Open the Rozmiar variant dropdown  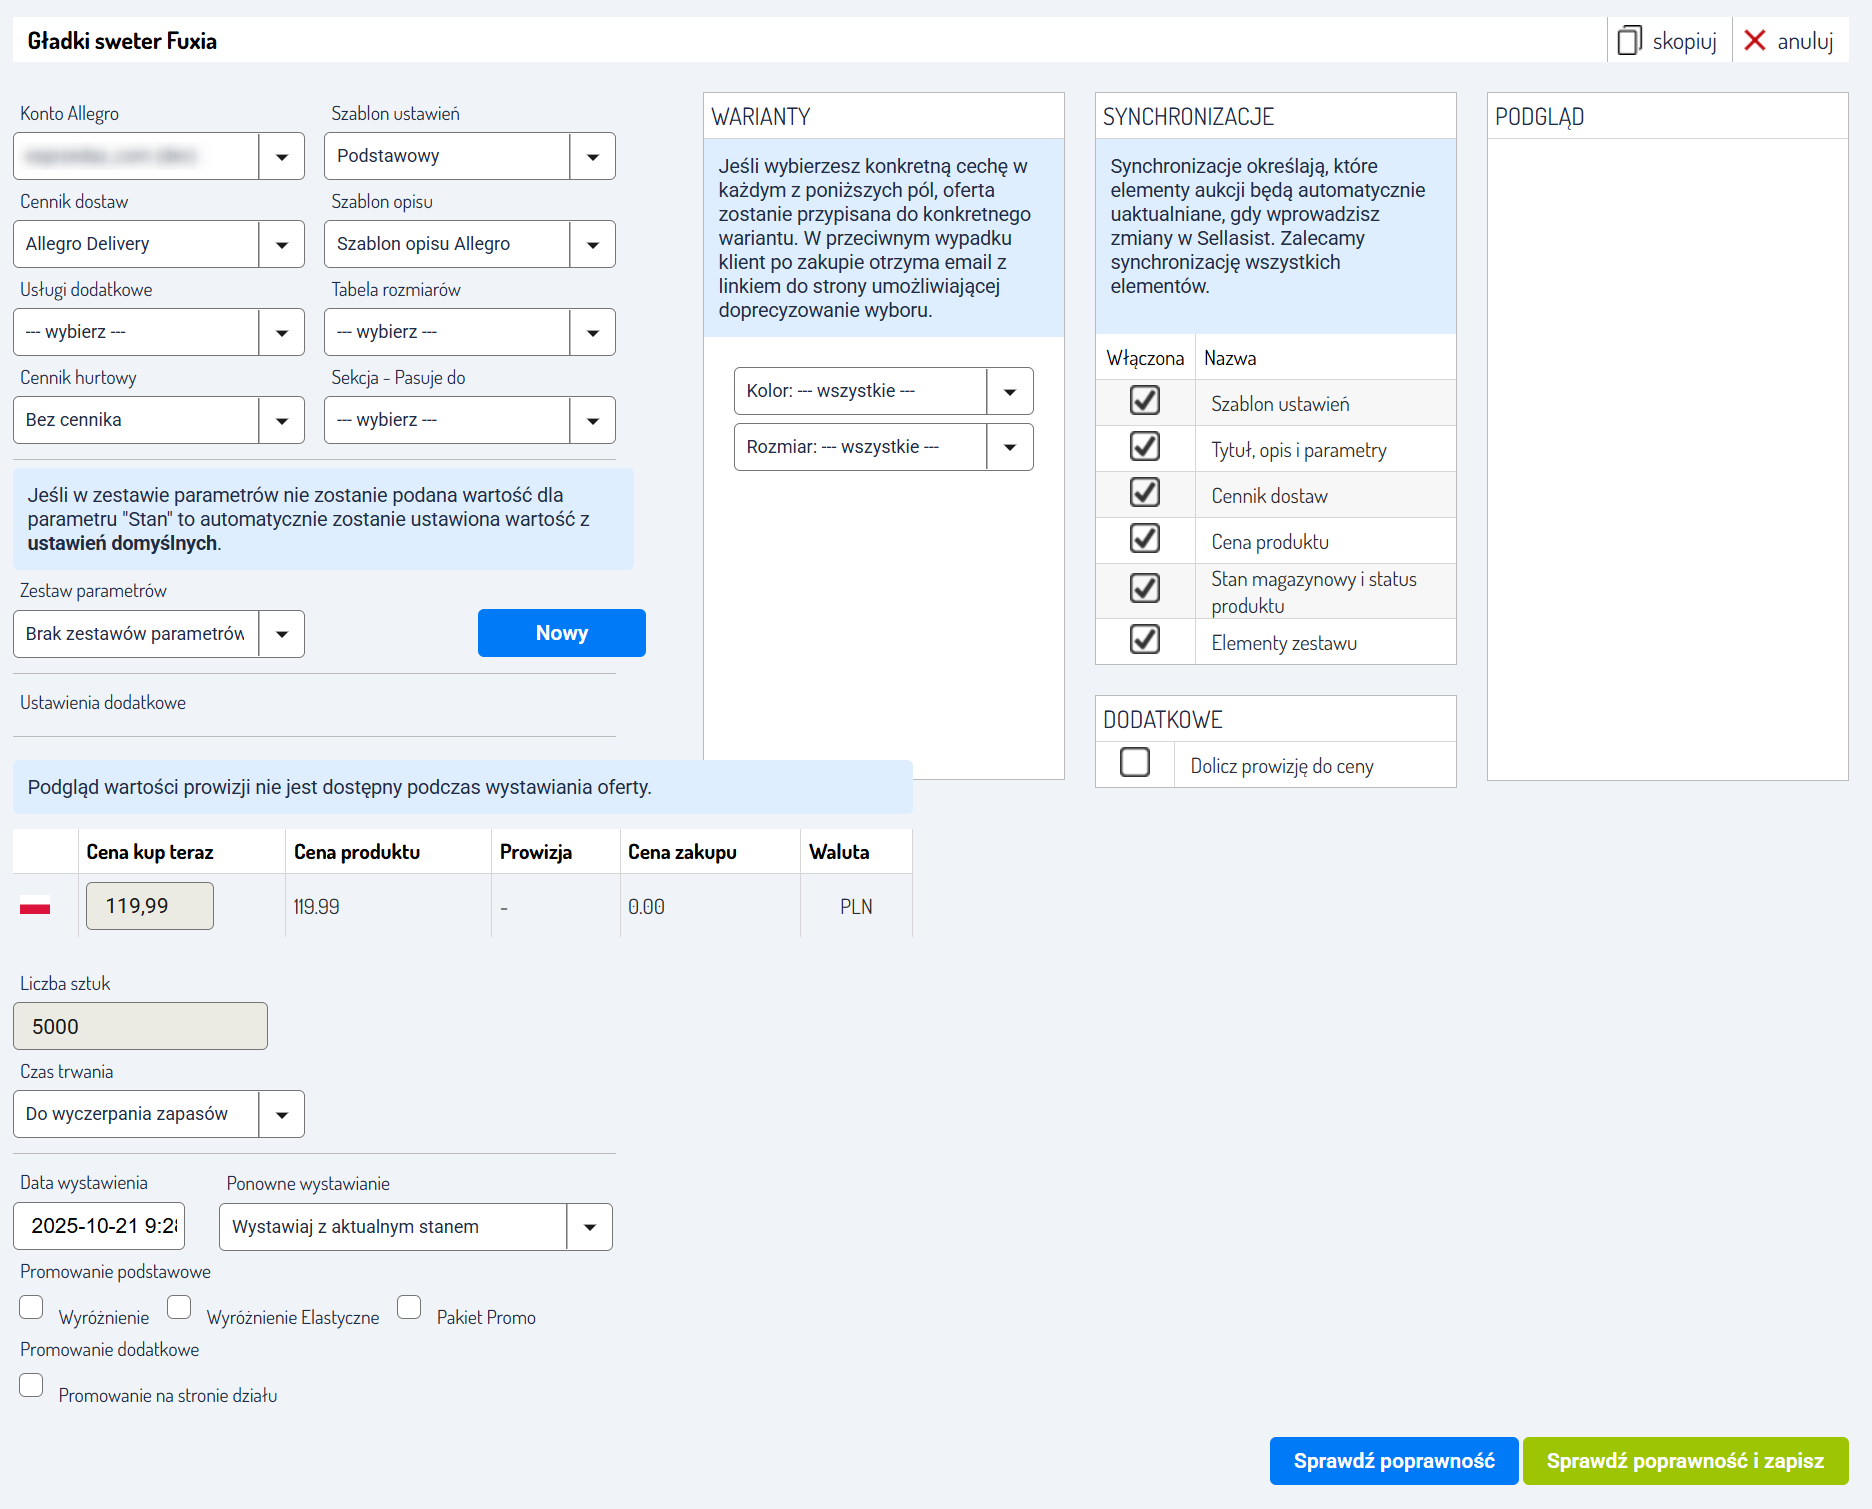tap(1010, 448)
